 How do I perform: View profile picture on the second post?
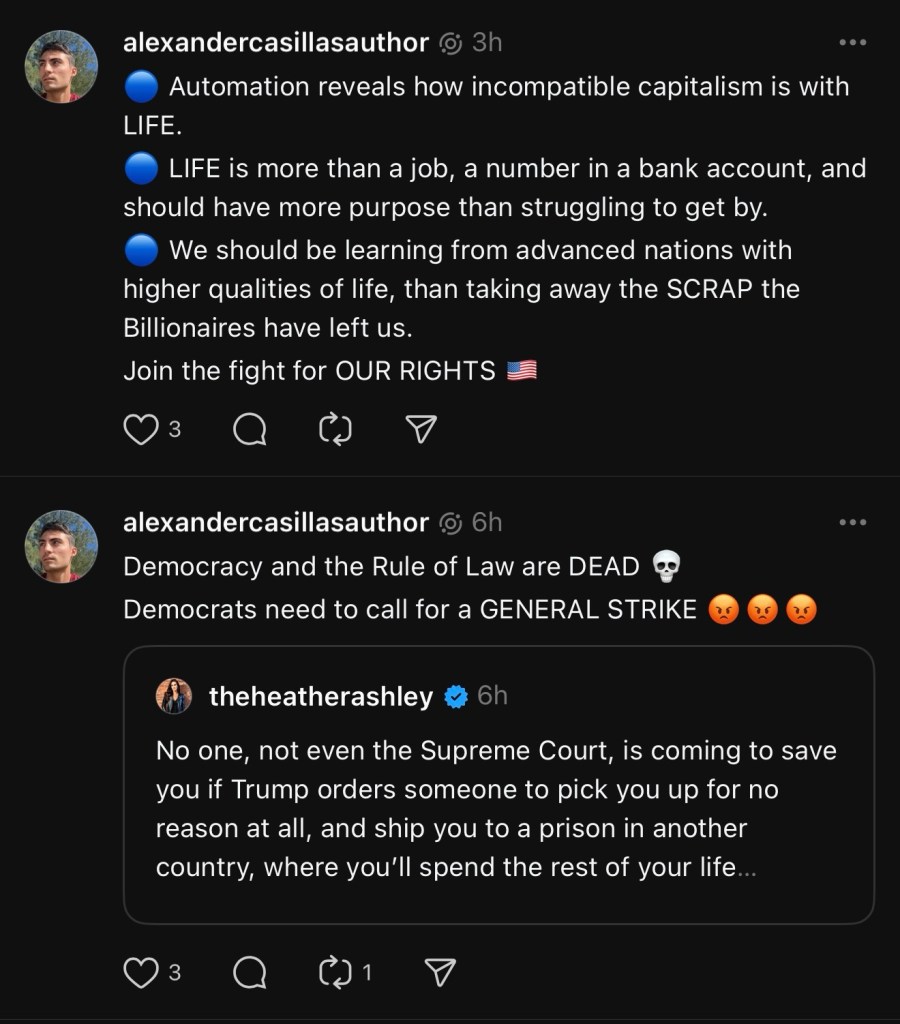61,546
